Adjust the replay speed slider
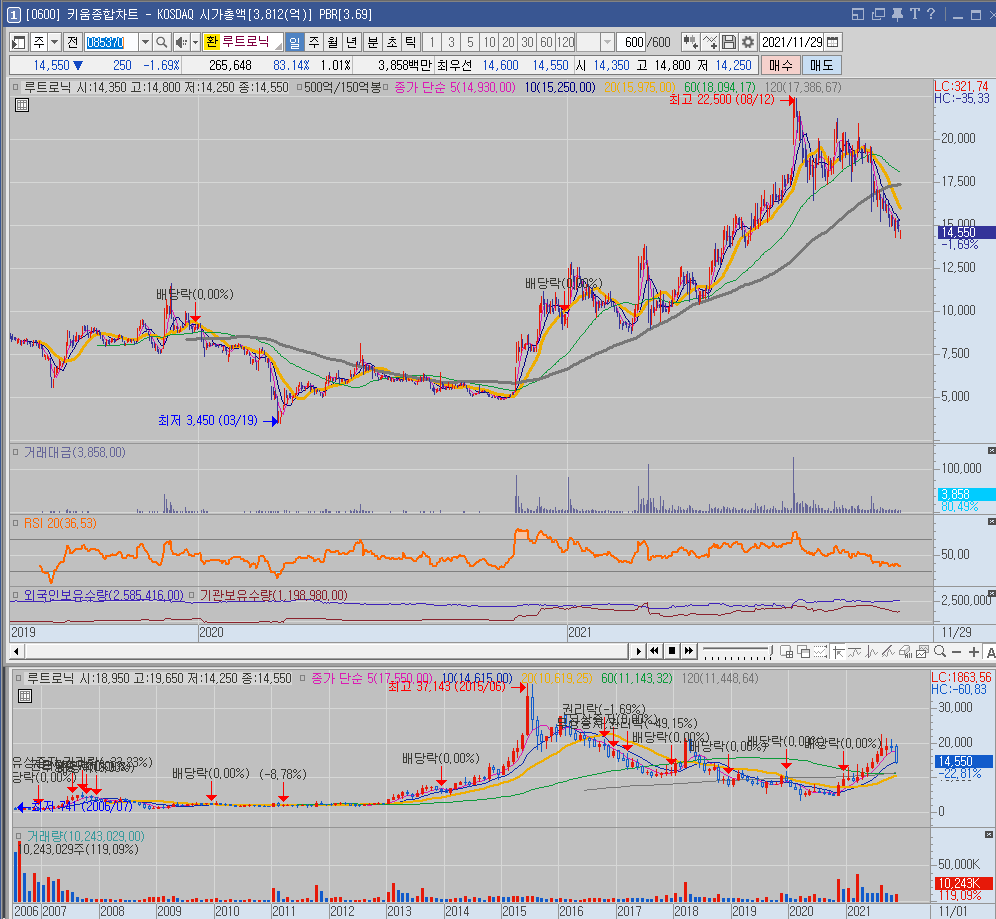The height and width of the screenshot is (919, 996). [737, 652]
